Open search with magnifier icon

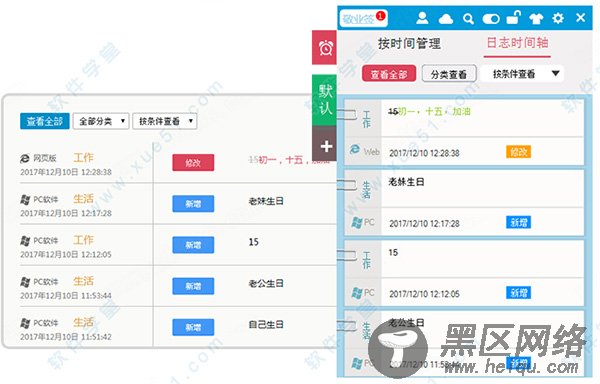[x=468, y=18]
